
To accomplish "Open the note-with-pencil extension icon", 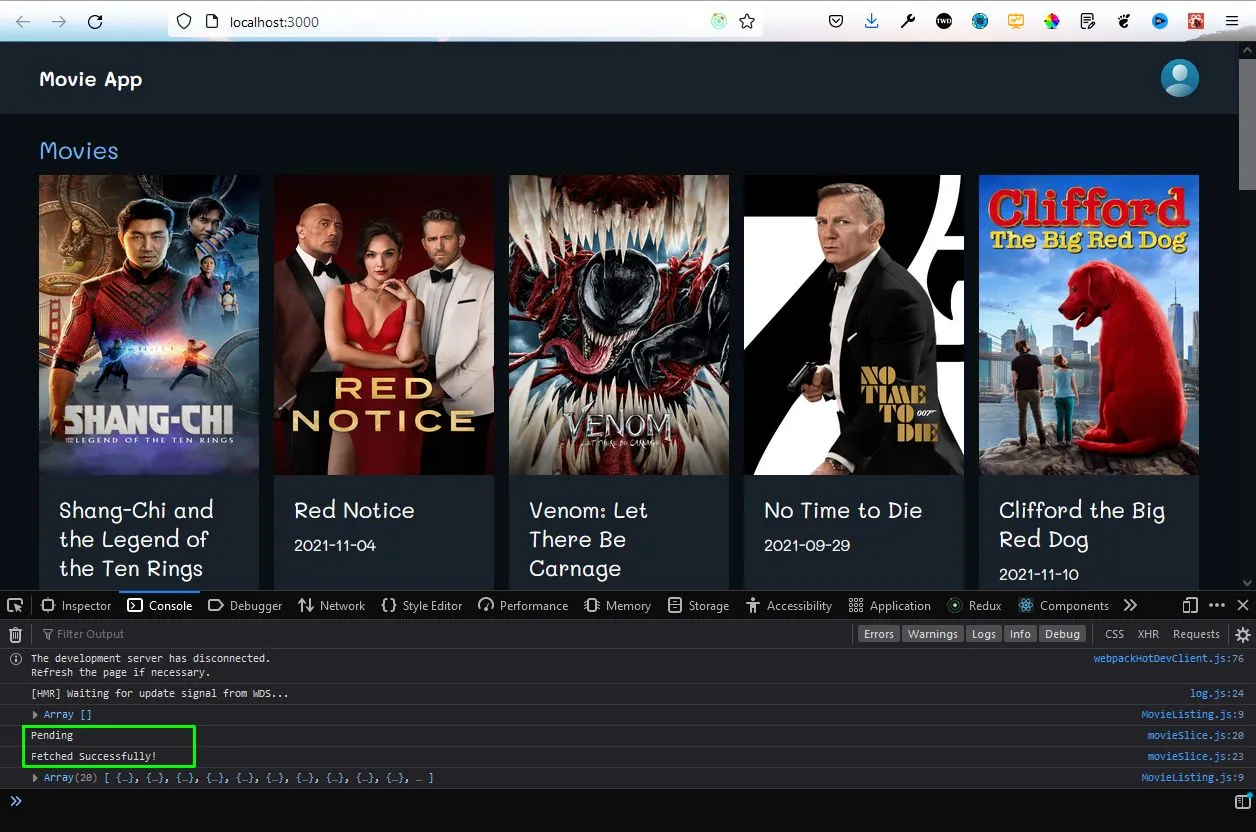I will pyautogui.click(x=1088, y=21).
